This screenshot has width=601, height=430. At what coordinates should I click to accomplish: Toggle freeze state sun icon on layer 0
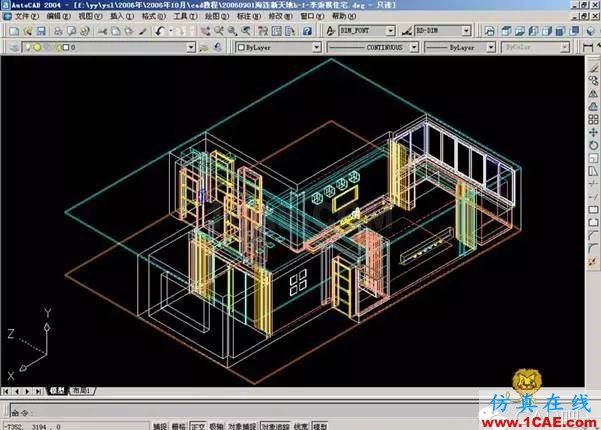(x=37, y=48)
